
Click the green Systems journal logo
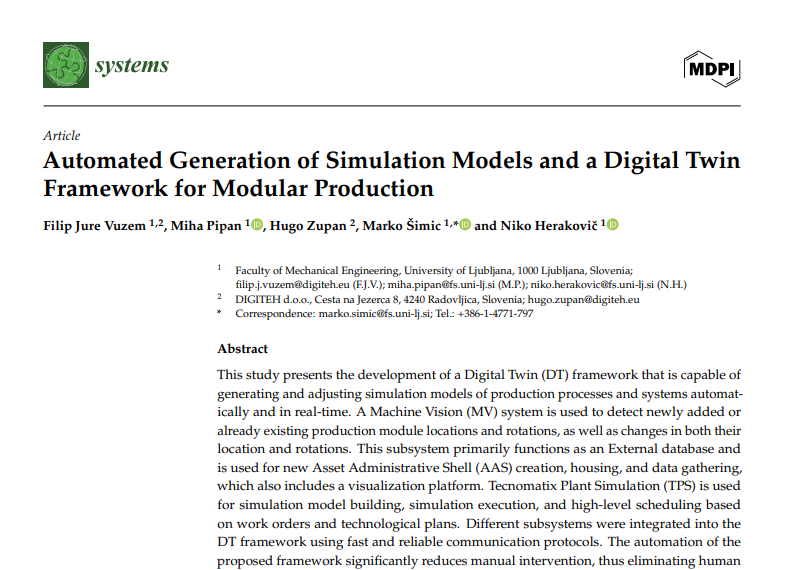pos(66,65)
